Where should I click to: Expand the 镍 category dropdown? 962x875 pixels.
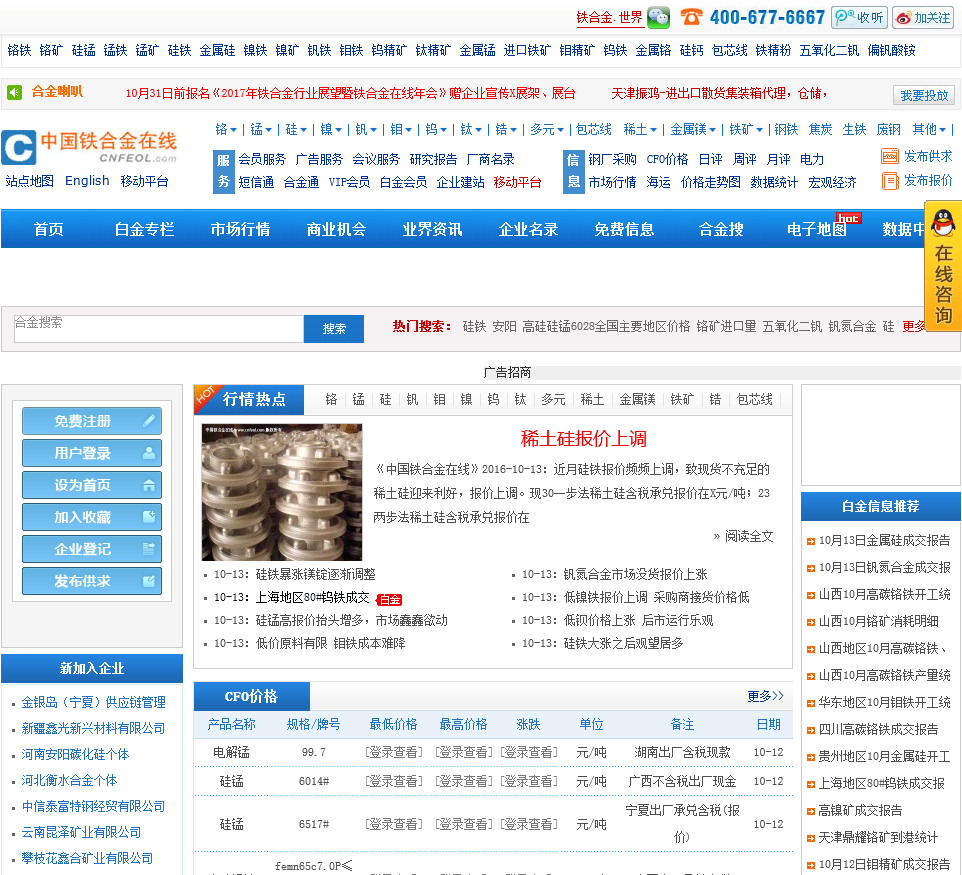tap(331, 129)
